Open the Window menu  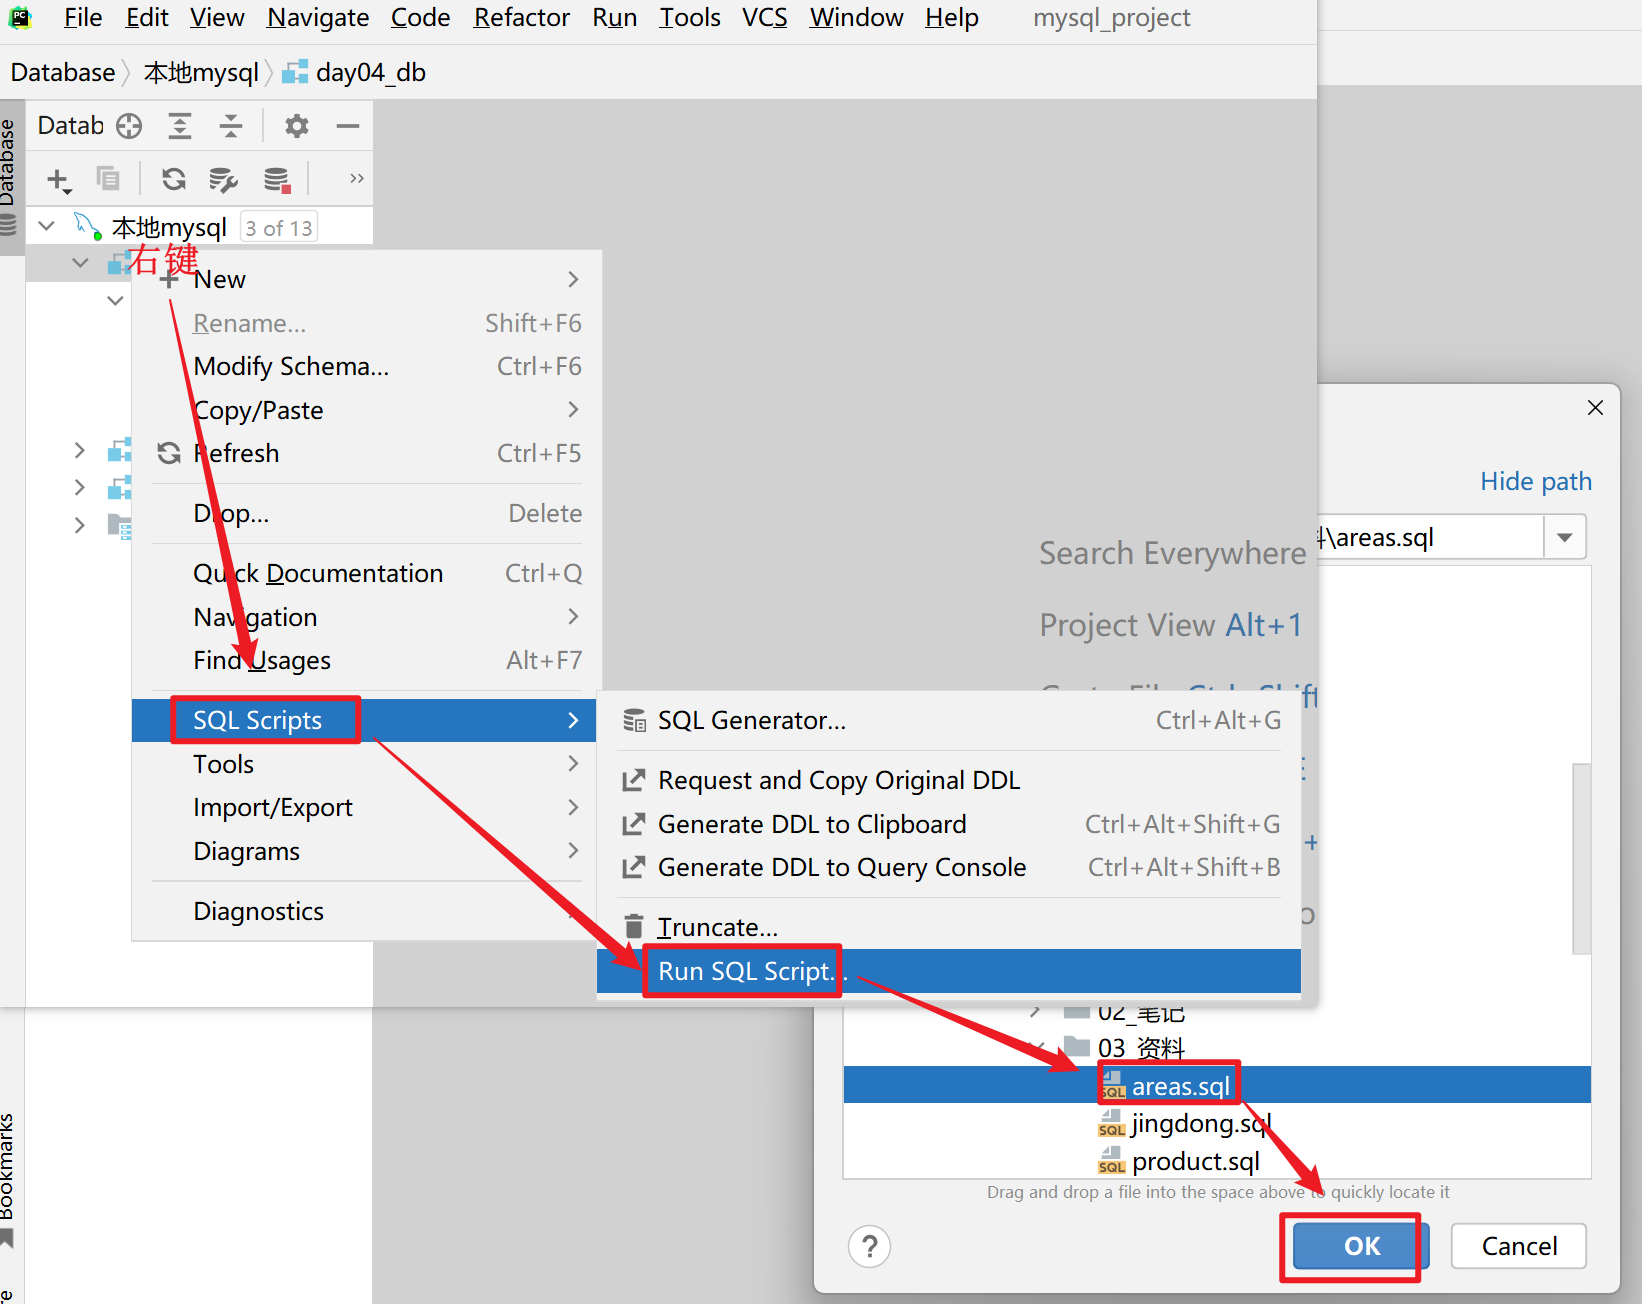857,18
